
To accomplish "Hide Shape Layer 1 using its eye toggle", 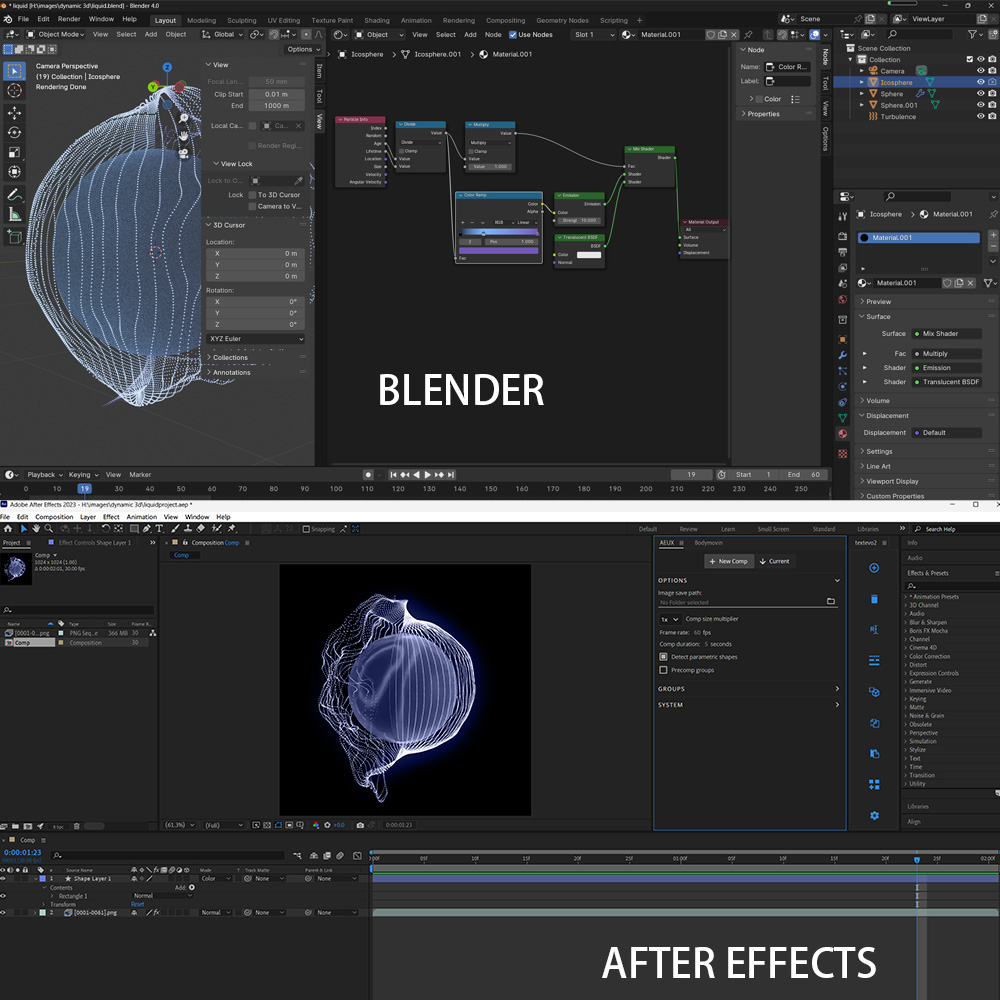I will click(x=3, y=879).
